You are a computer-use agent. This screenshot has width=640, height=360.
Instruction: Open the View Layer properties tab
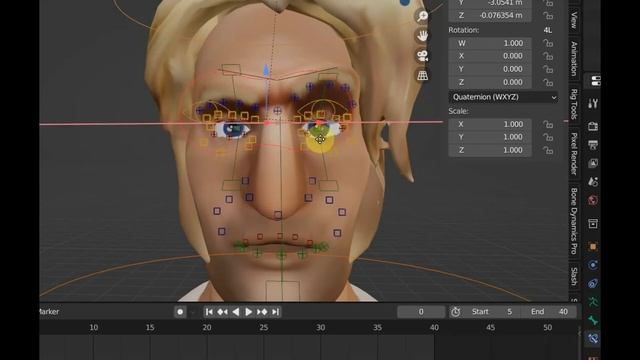pos(593,163)
